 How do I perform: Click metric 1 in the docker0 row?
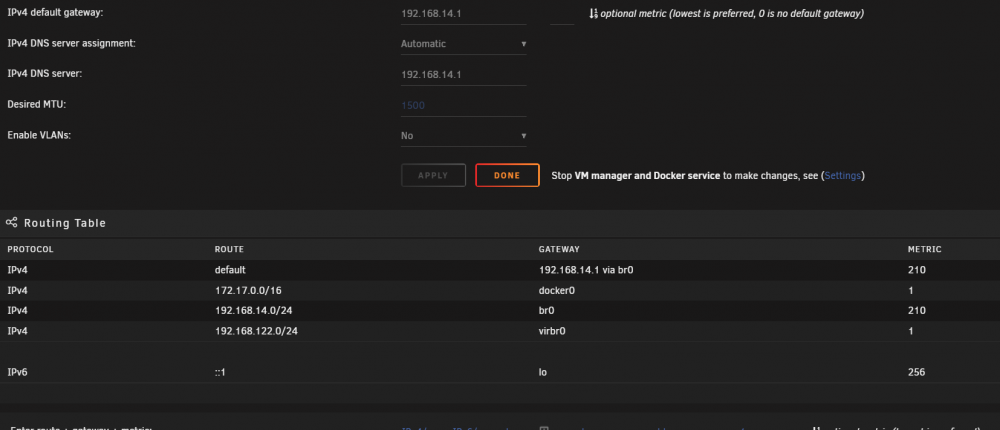(x=911, y=290)
